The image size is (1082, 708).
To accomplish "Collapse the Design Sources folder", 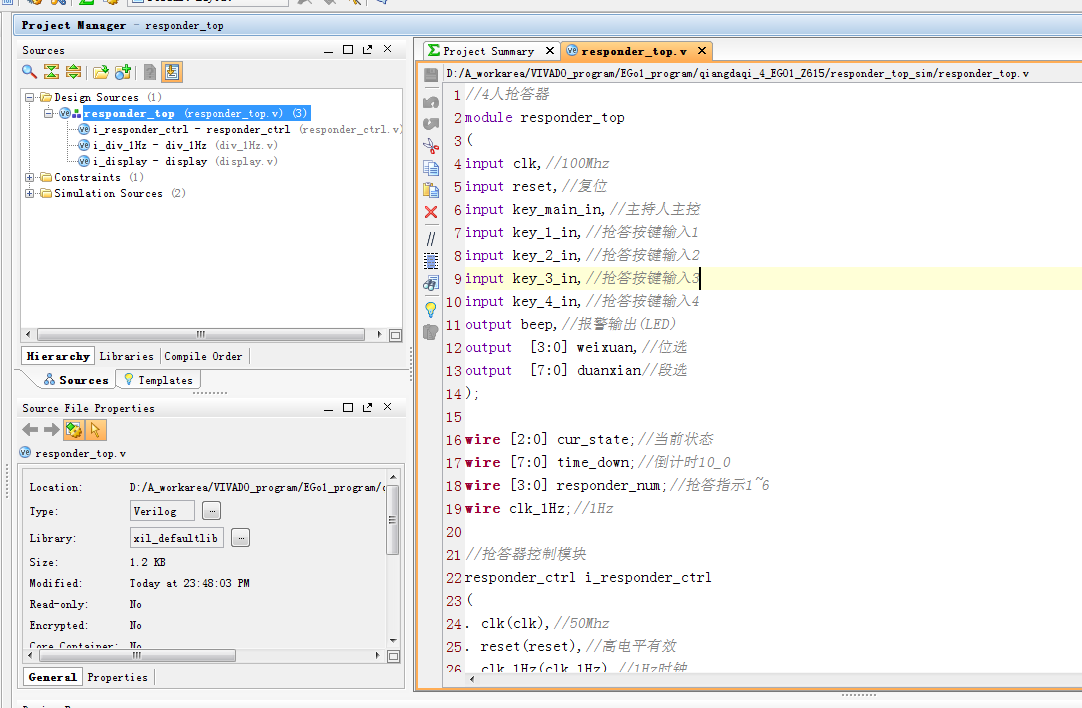I will point(30,97).
